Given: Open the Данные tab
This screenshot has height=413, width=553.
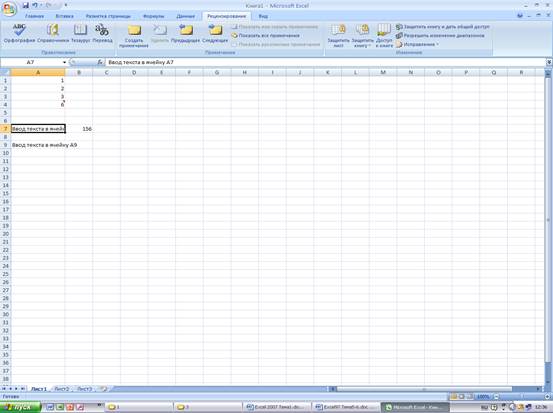Looking at the screenshot, I should point(186,16).
